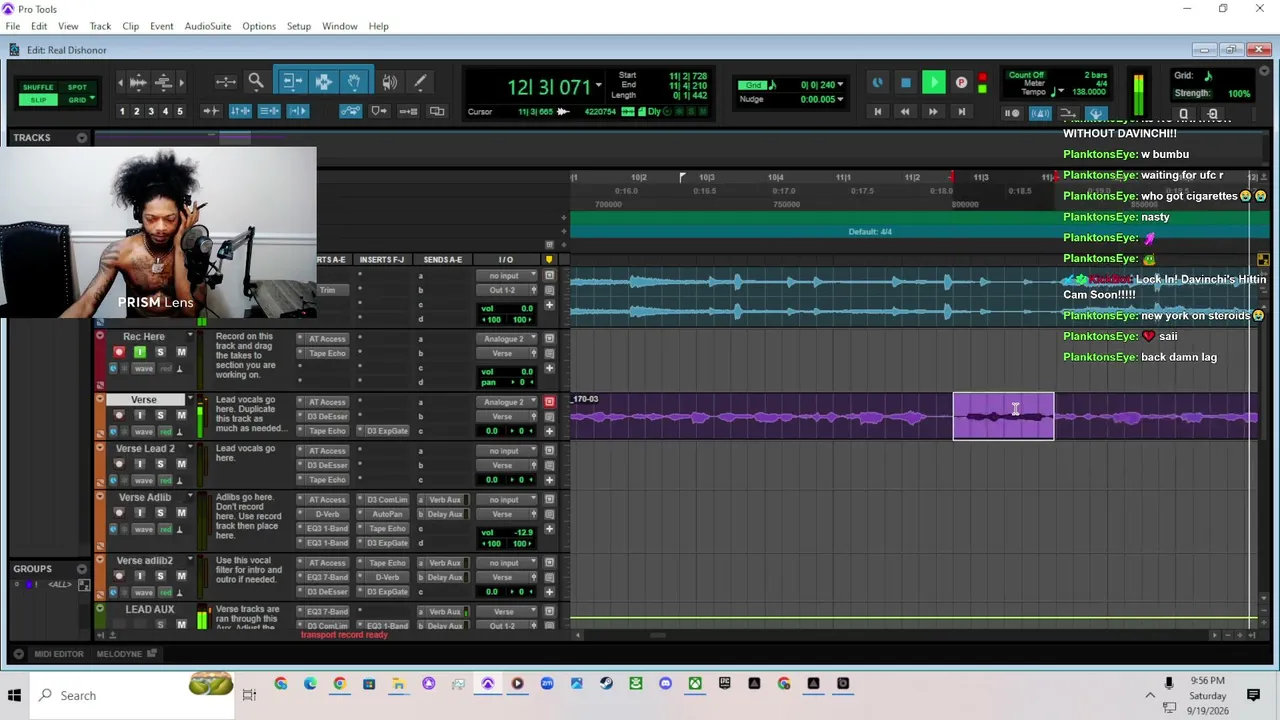
Task: Select the Zoomer magnifier tool
Action: coord(256,82)
